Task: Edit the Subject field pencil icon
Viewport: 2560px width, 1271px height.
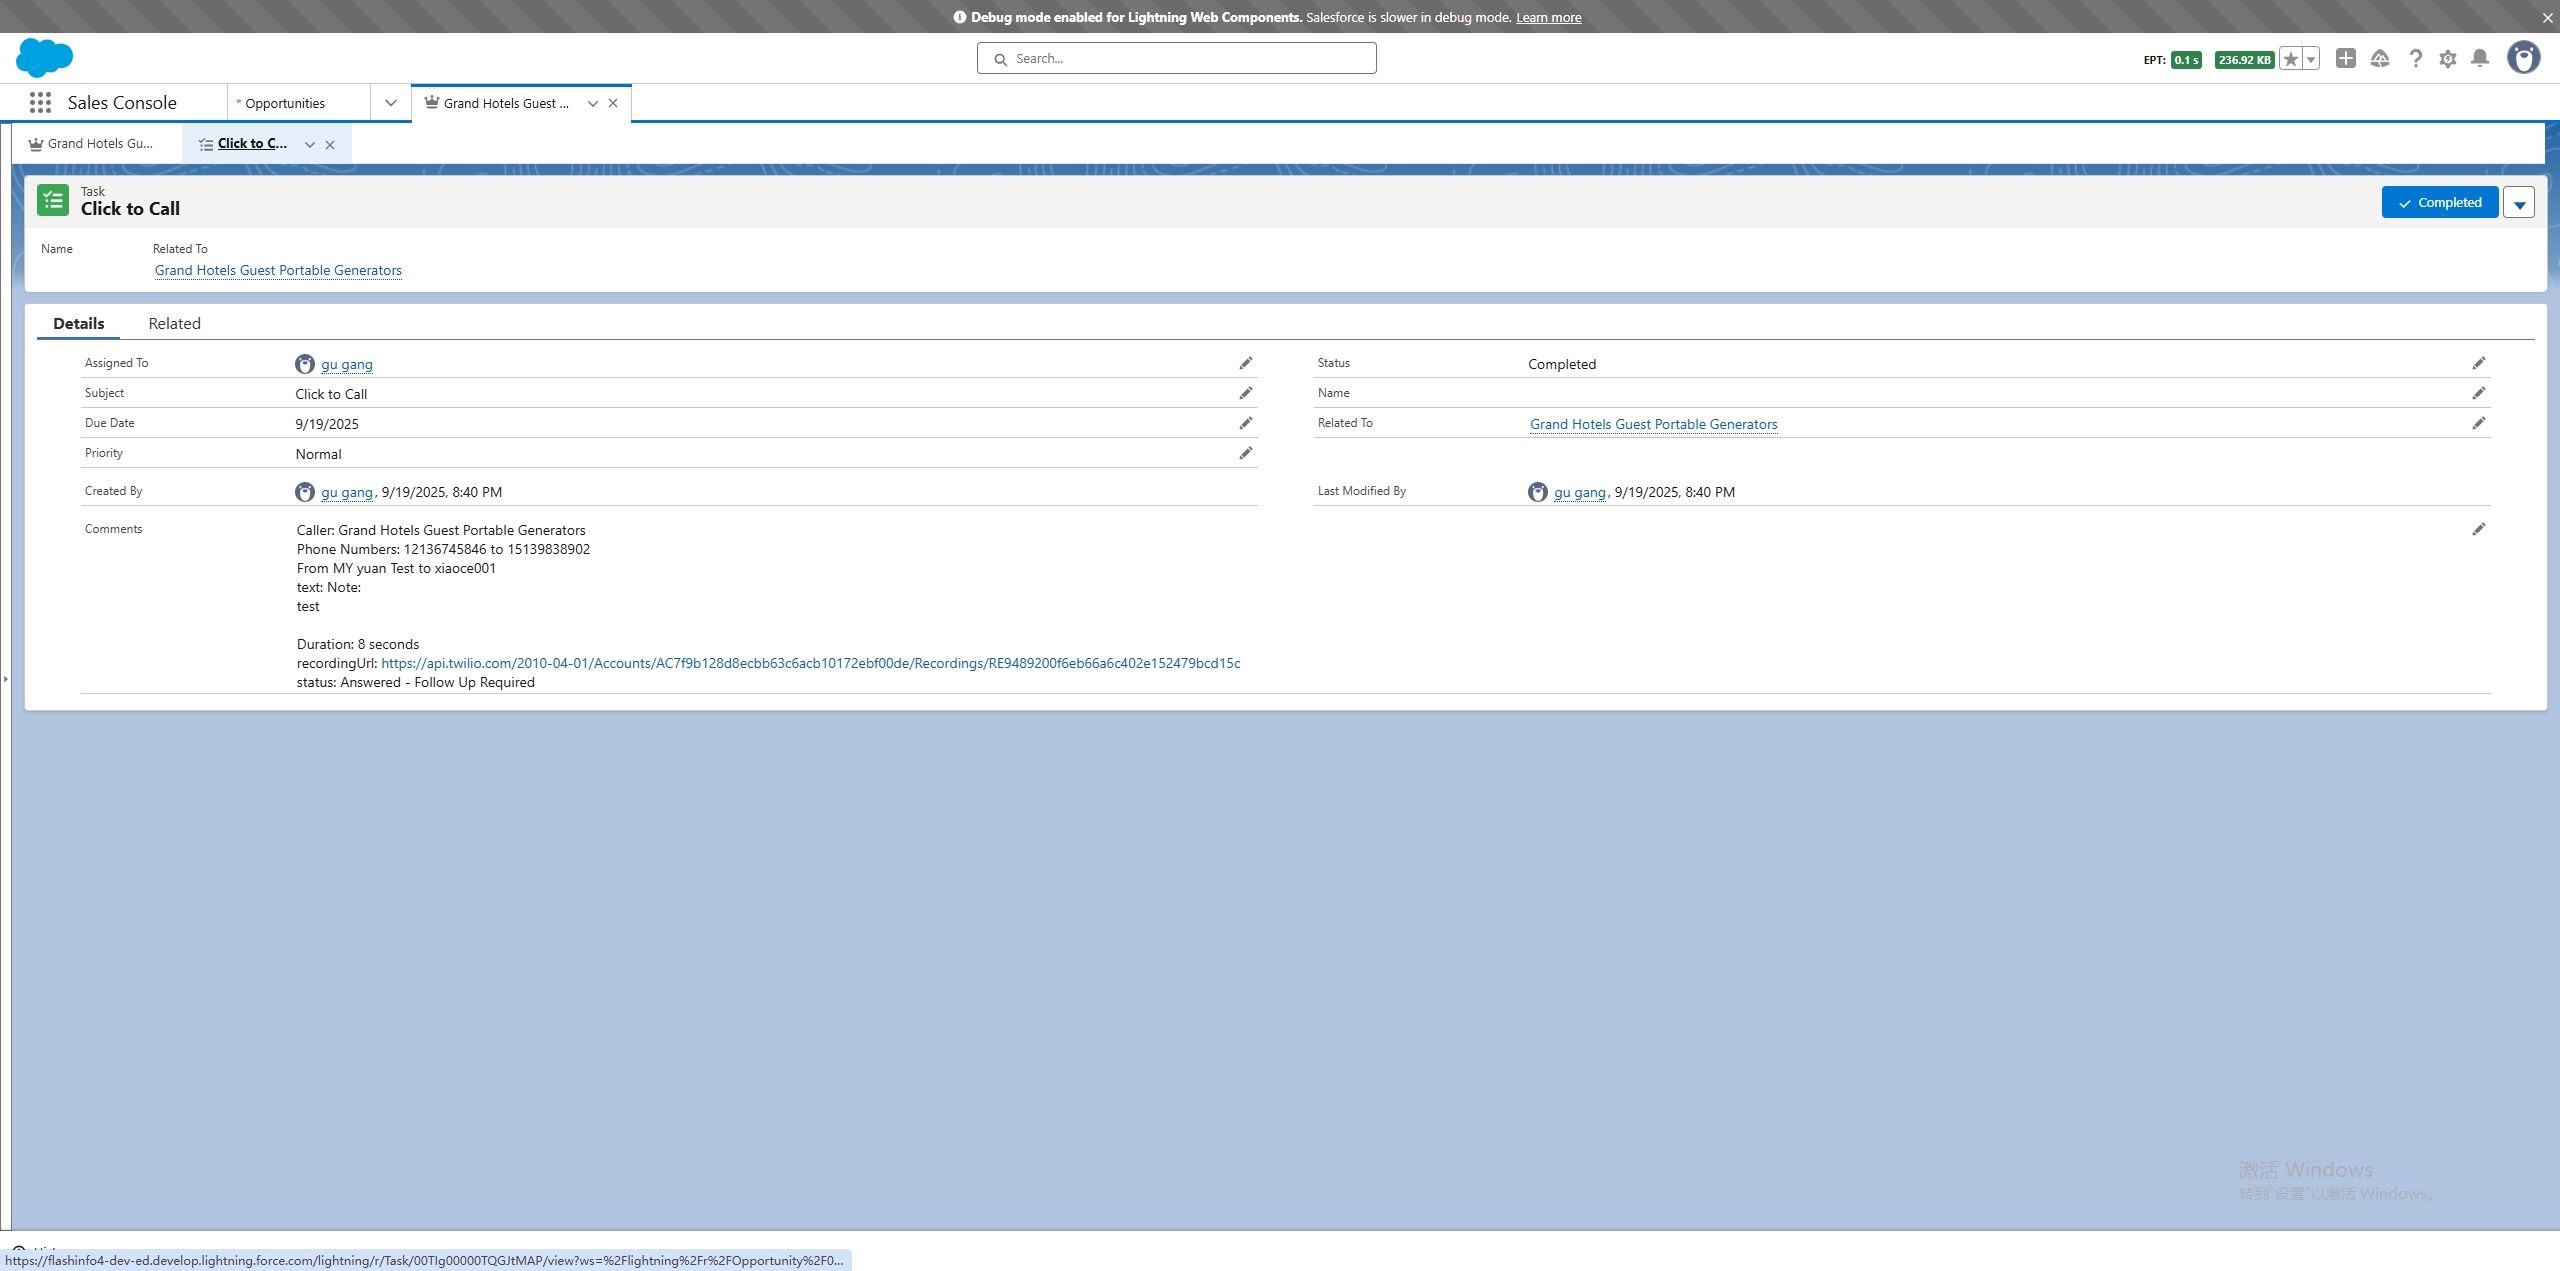Action: [x=1245, y=393]
